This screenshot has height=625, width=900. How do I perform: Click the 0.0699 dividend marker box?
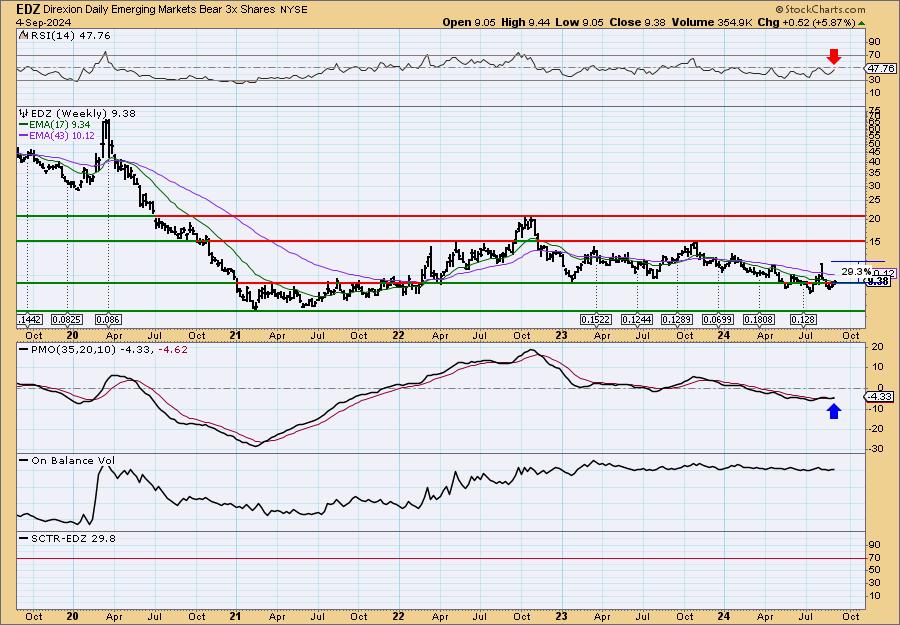pyautogui.click(x=719, y=320)
